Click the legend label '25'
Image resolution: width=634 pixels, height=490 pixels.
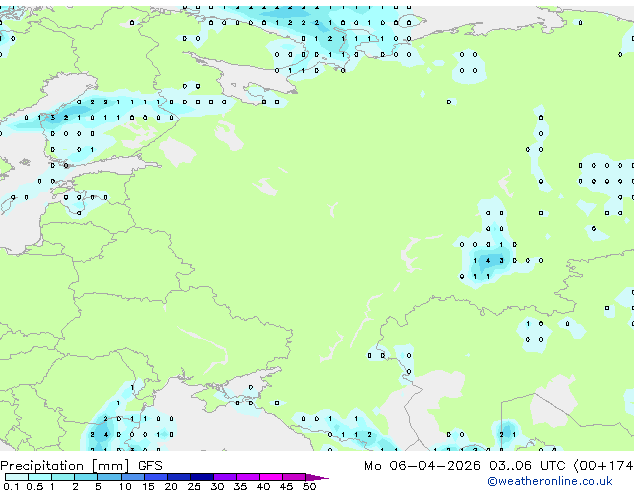coord(194,486)
